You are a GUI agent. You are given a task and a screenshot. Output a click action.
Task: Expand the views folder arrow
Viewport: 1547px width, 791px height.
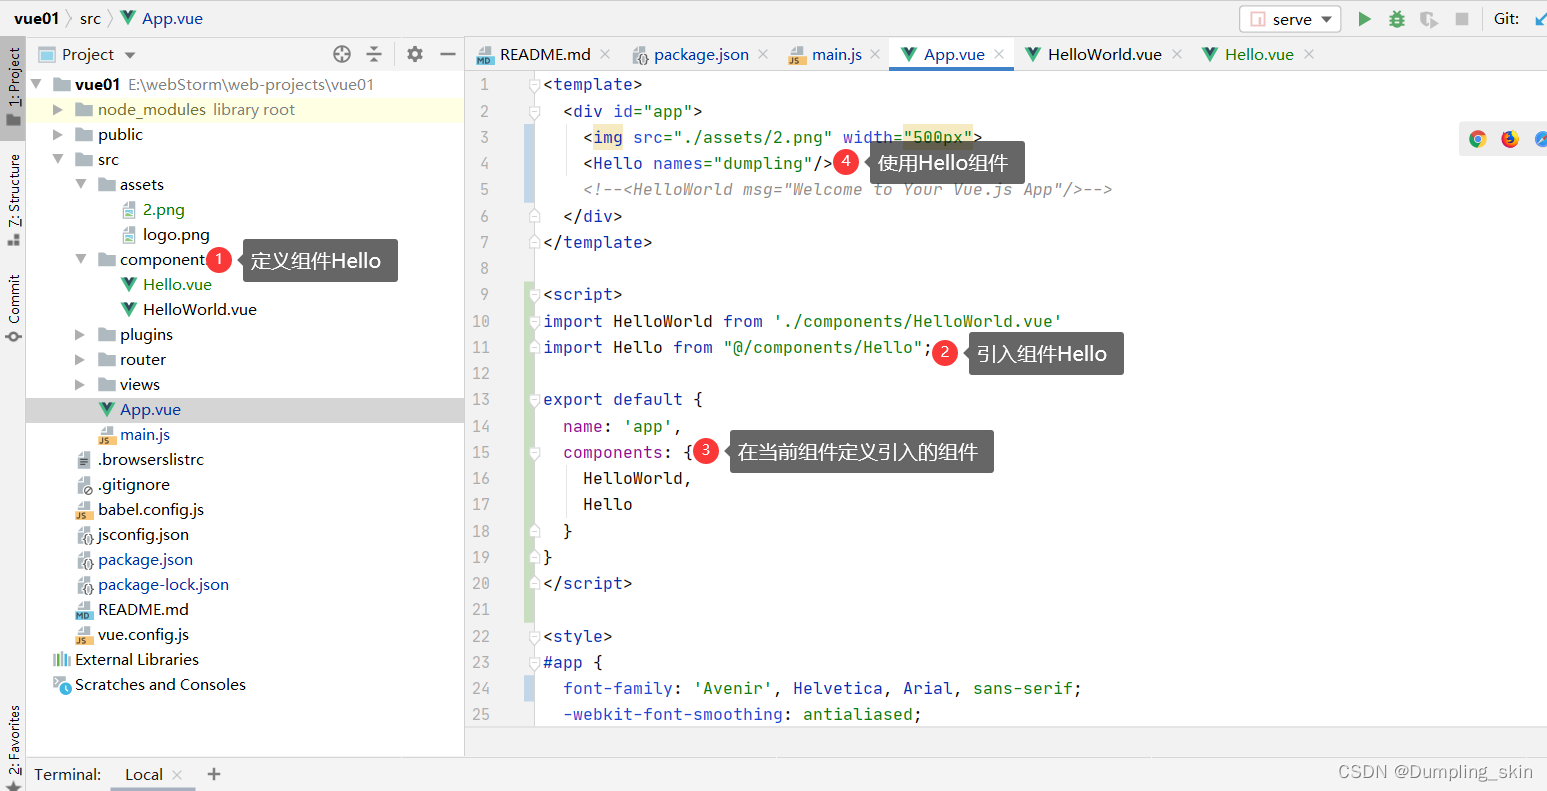(80, 384)
